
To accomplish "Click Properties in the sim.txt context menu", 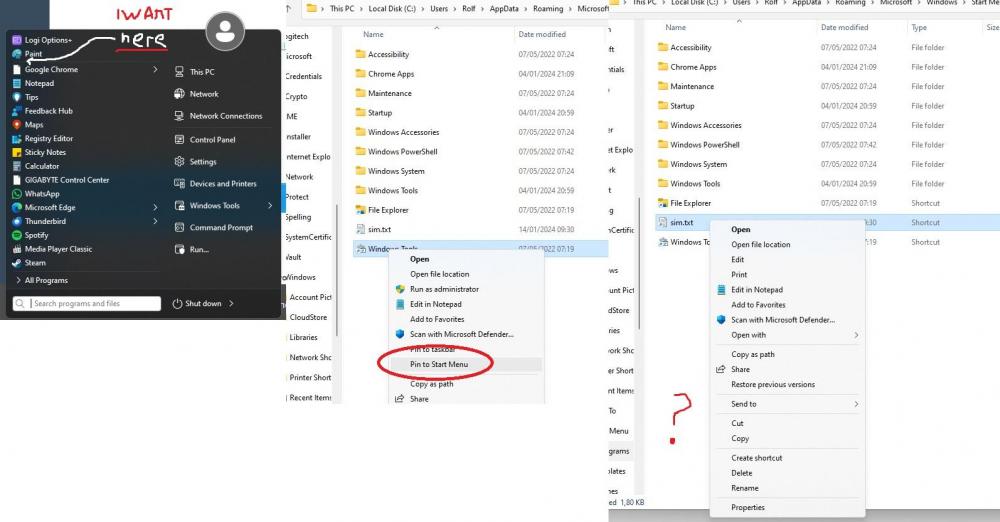I will pos(747,507).
